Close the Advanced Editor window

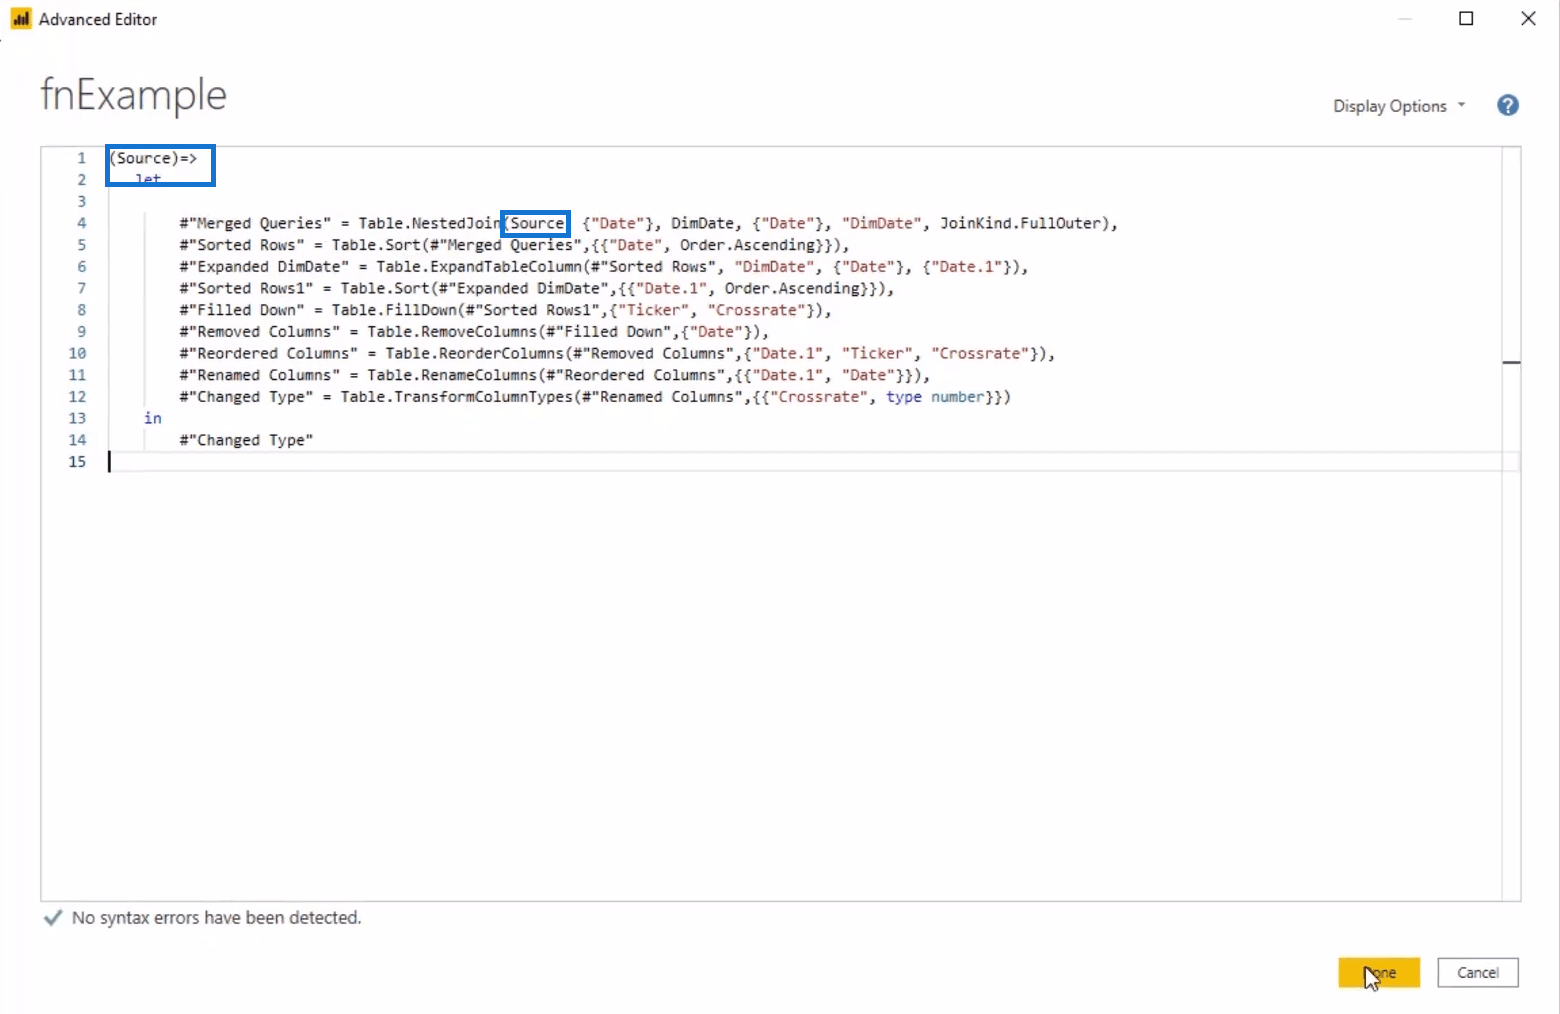[1528, 19]
